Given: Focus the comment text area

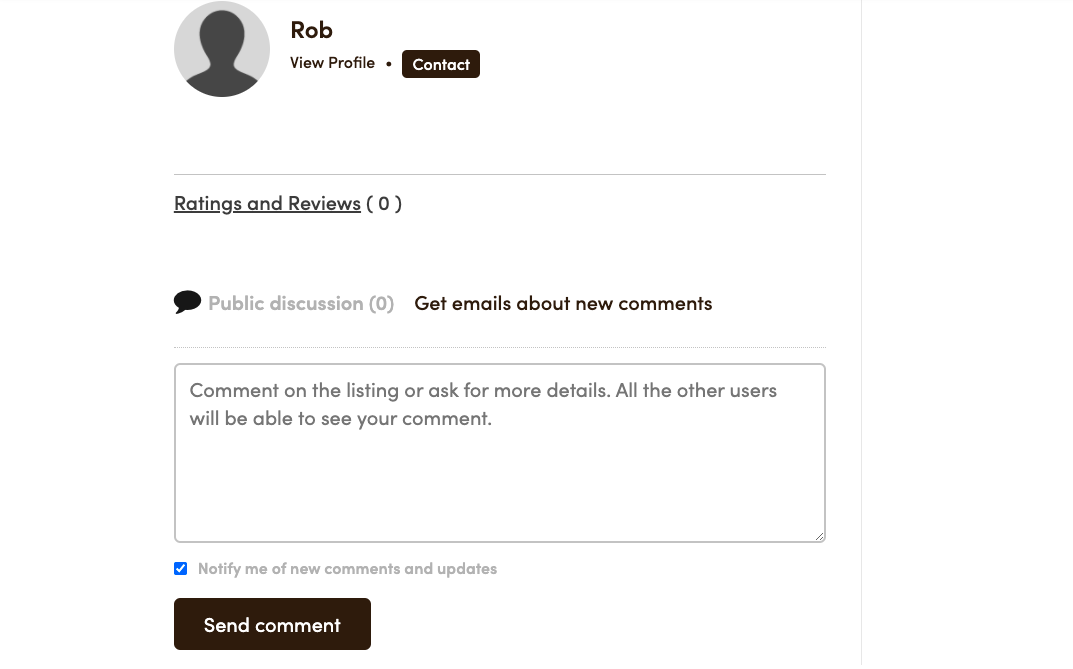Looking at the screenshot, I should (x=500, y=453).
